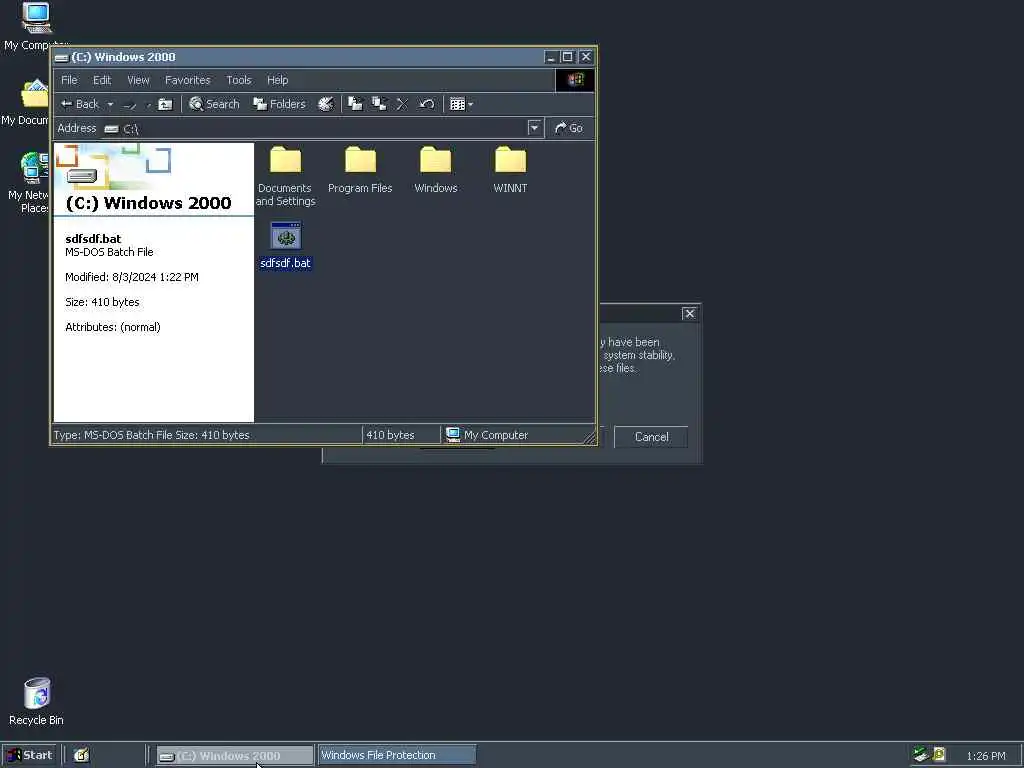Open the Edit menu

tap(102, 80)
